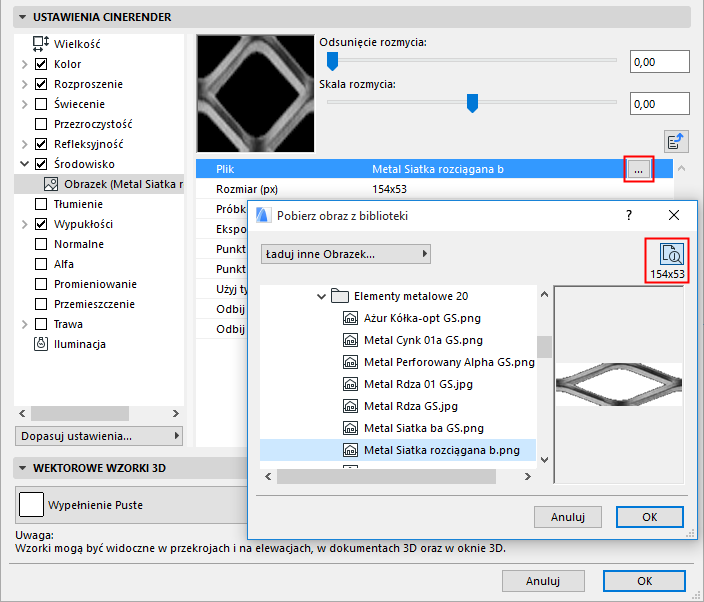
Task: Enable the Promieniowanie checkbox
Action: coord(41,284)
